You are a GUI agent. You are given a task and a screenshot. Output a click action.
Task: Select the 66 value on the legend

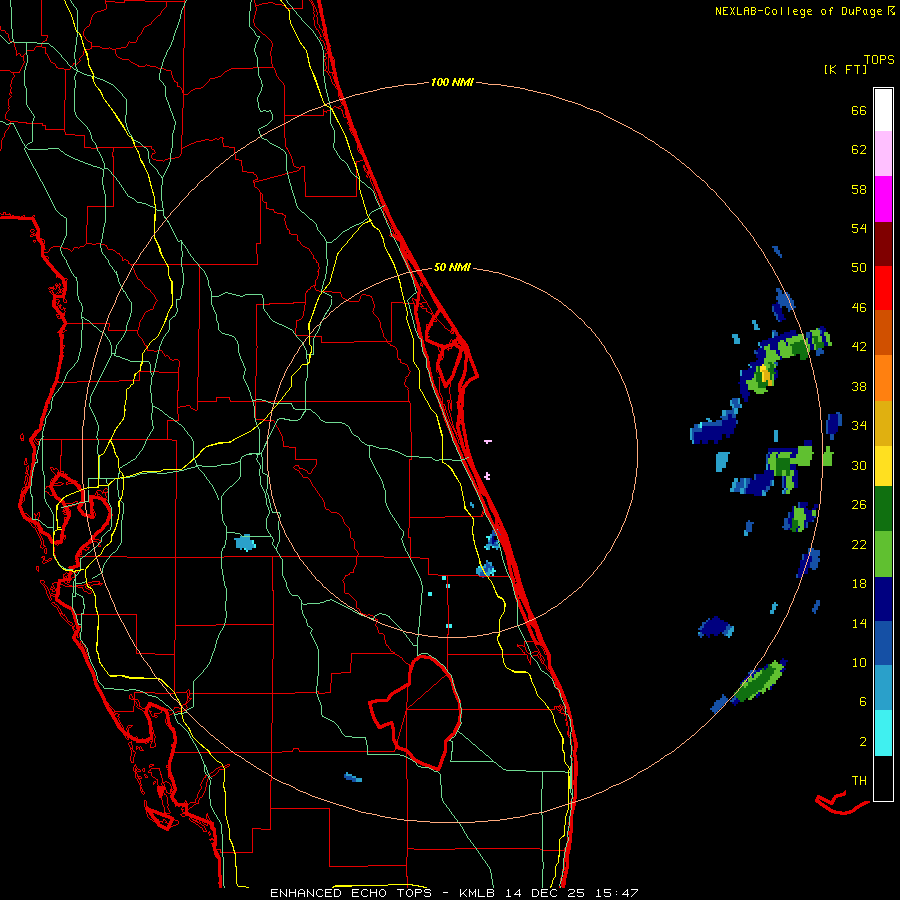point(859,110)
